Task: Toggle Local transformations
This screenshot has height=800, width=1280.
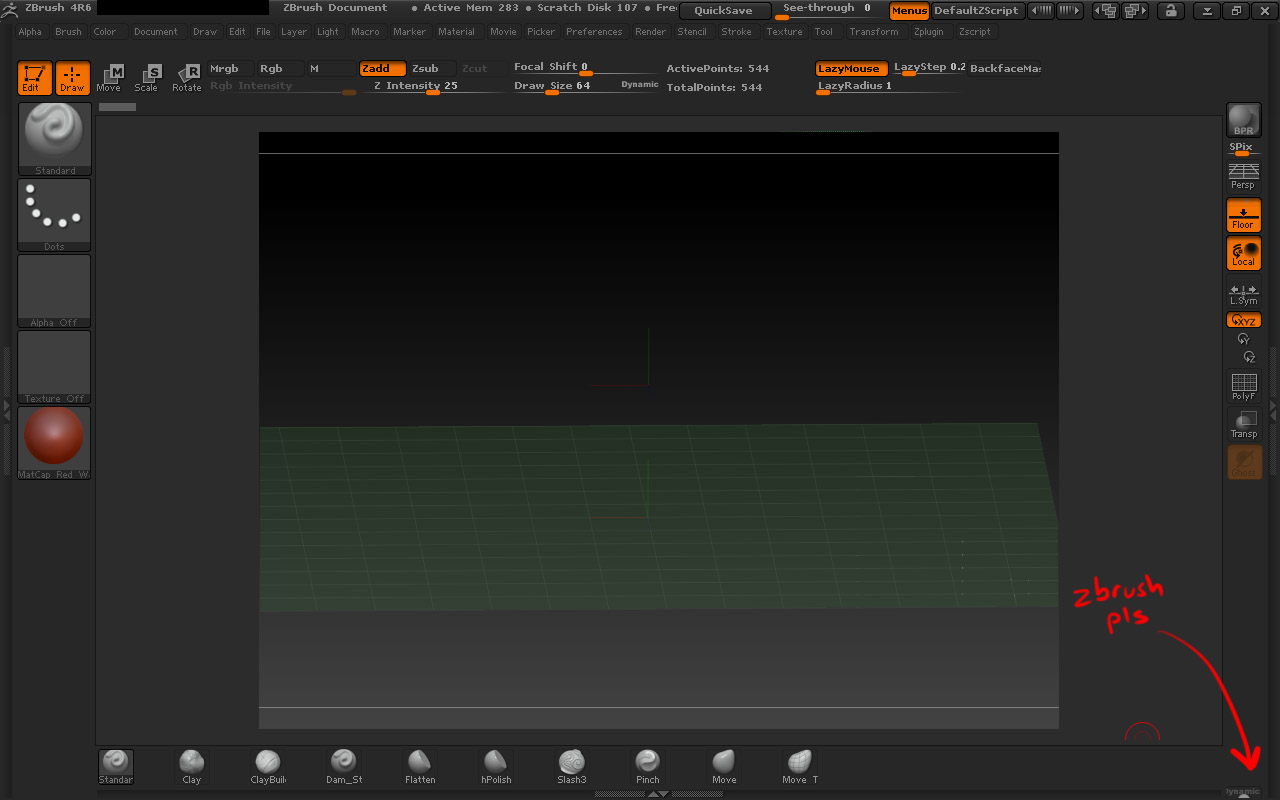Action: coord(1244,253)
